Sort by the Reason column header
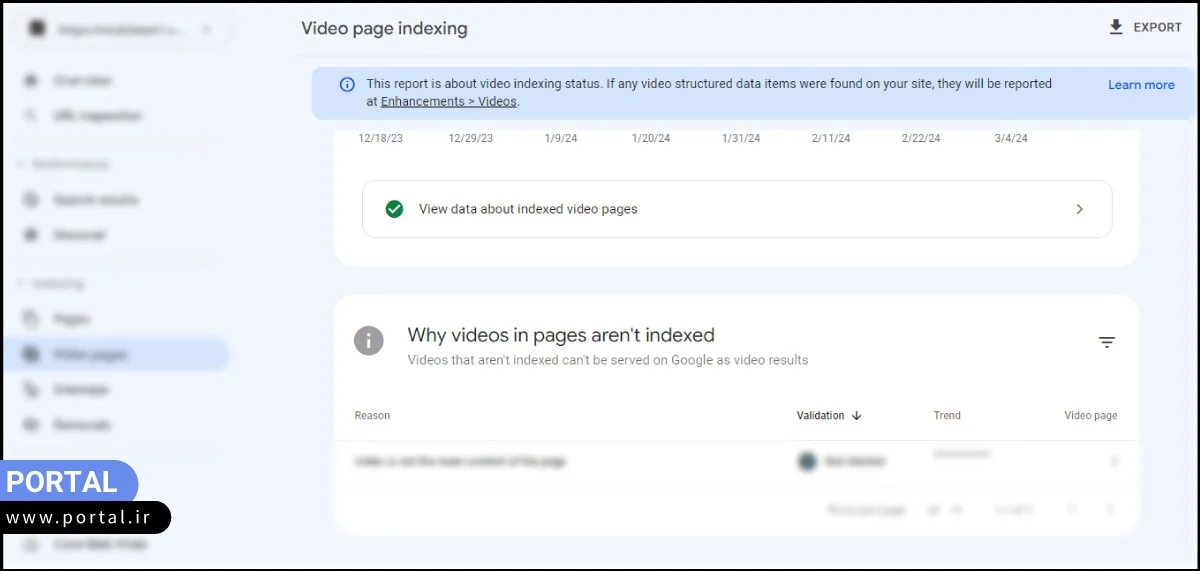This screenshot has height=571, width=1200. pyautogui.click(x=372, y=415)
